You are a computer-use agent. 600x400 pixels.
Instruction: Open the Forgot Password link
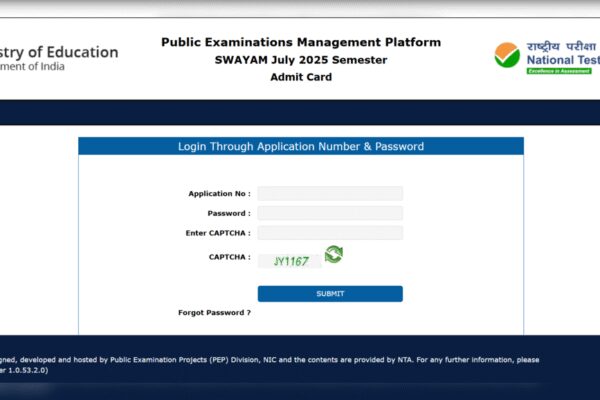[x=214, y=313]
